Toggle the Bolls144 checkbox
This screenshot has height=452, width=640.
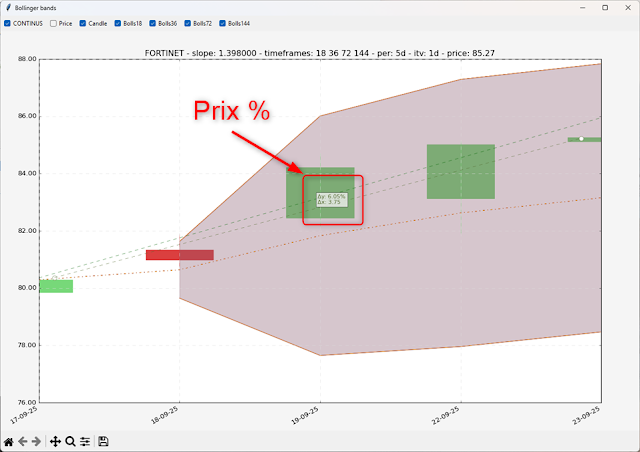(223, 22)
